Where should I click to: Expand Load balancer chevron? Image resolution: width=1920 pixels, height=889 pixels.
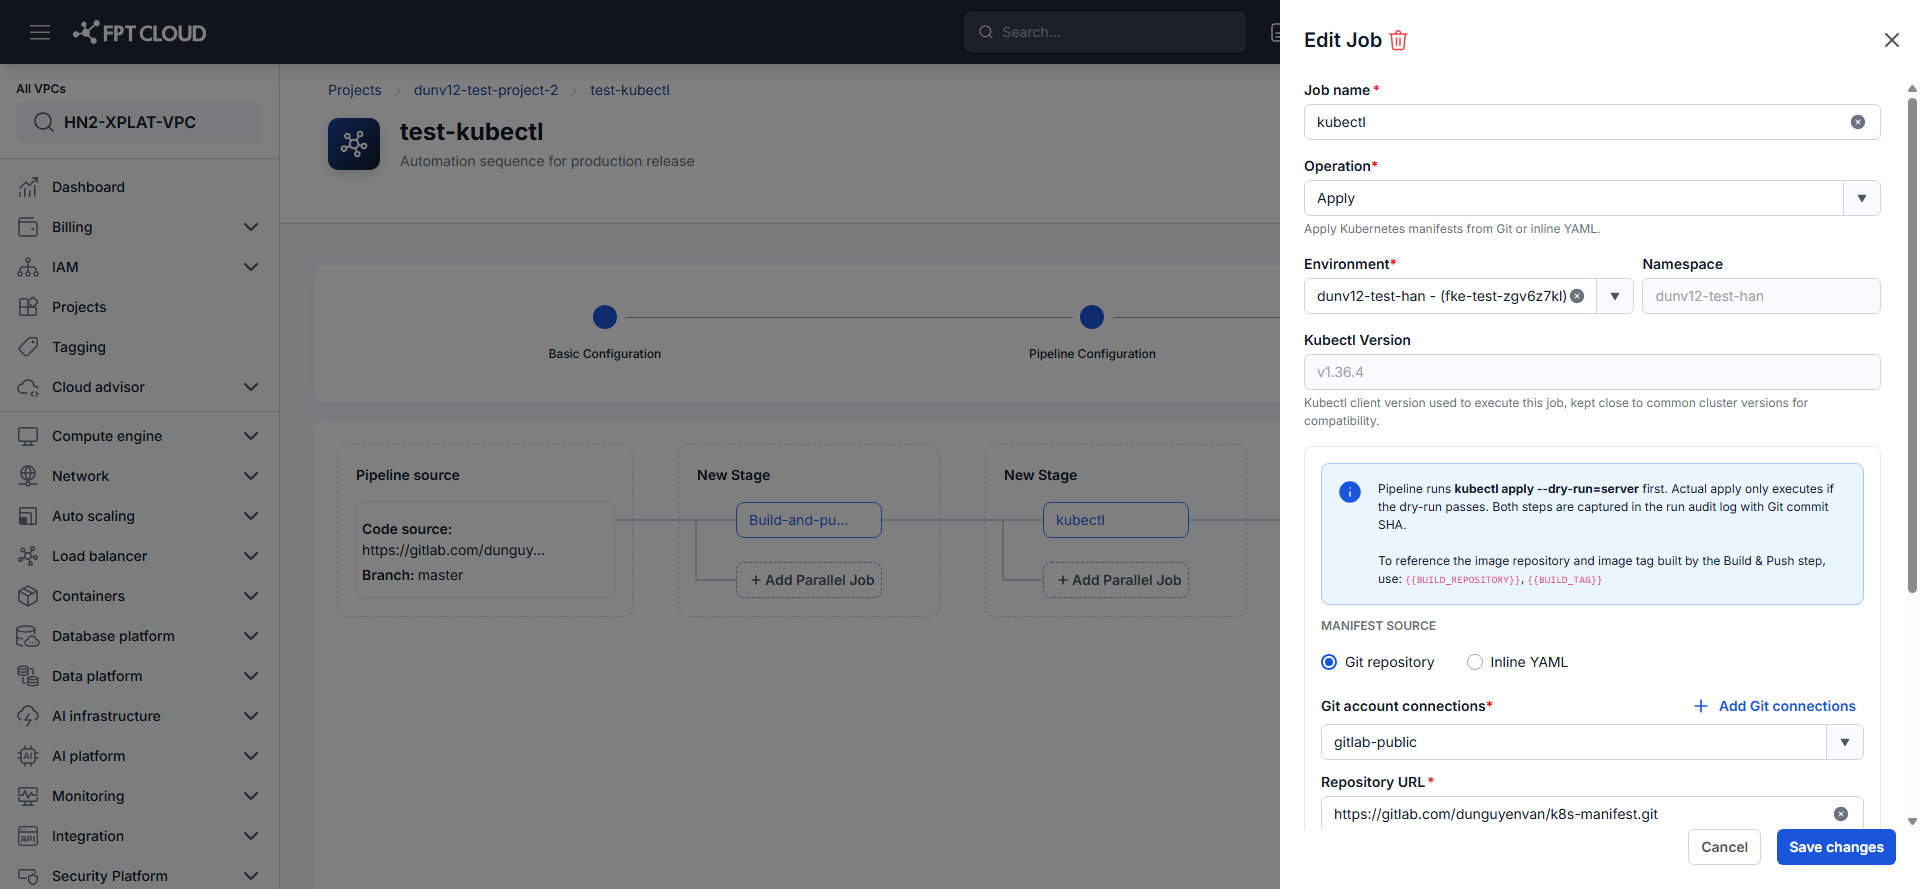pos(251,556)
